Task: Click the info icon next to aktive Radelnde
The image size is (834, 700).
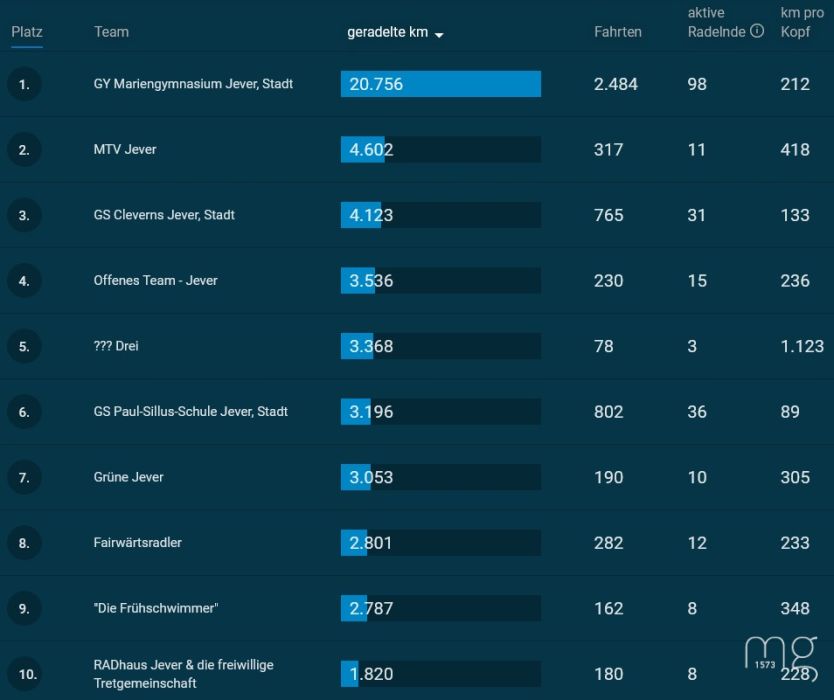Action: coord(756,31)
